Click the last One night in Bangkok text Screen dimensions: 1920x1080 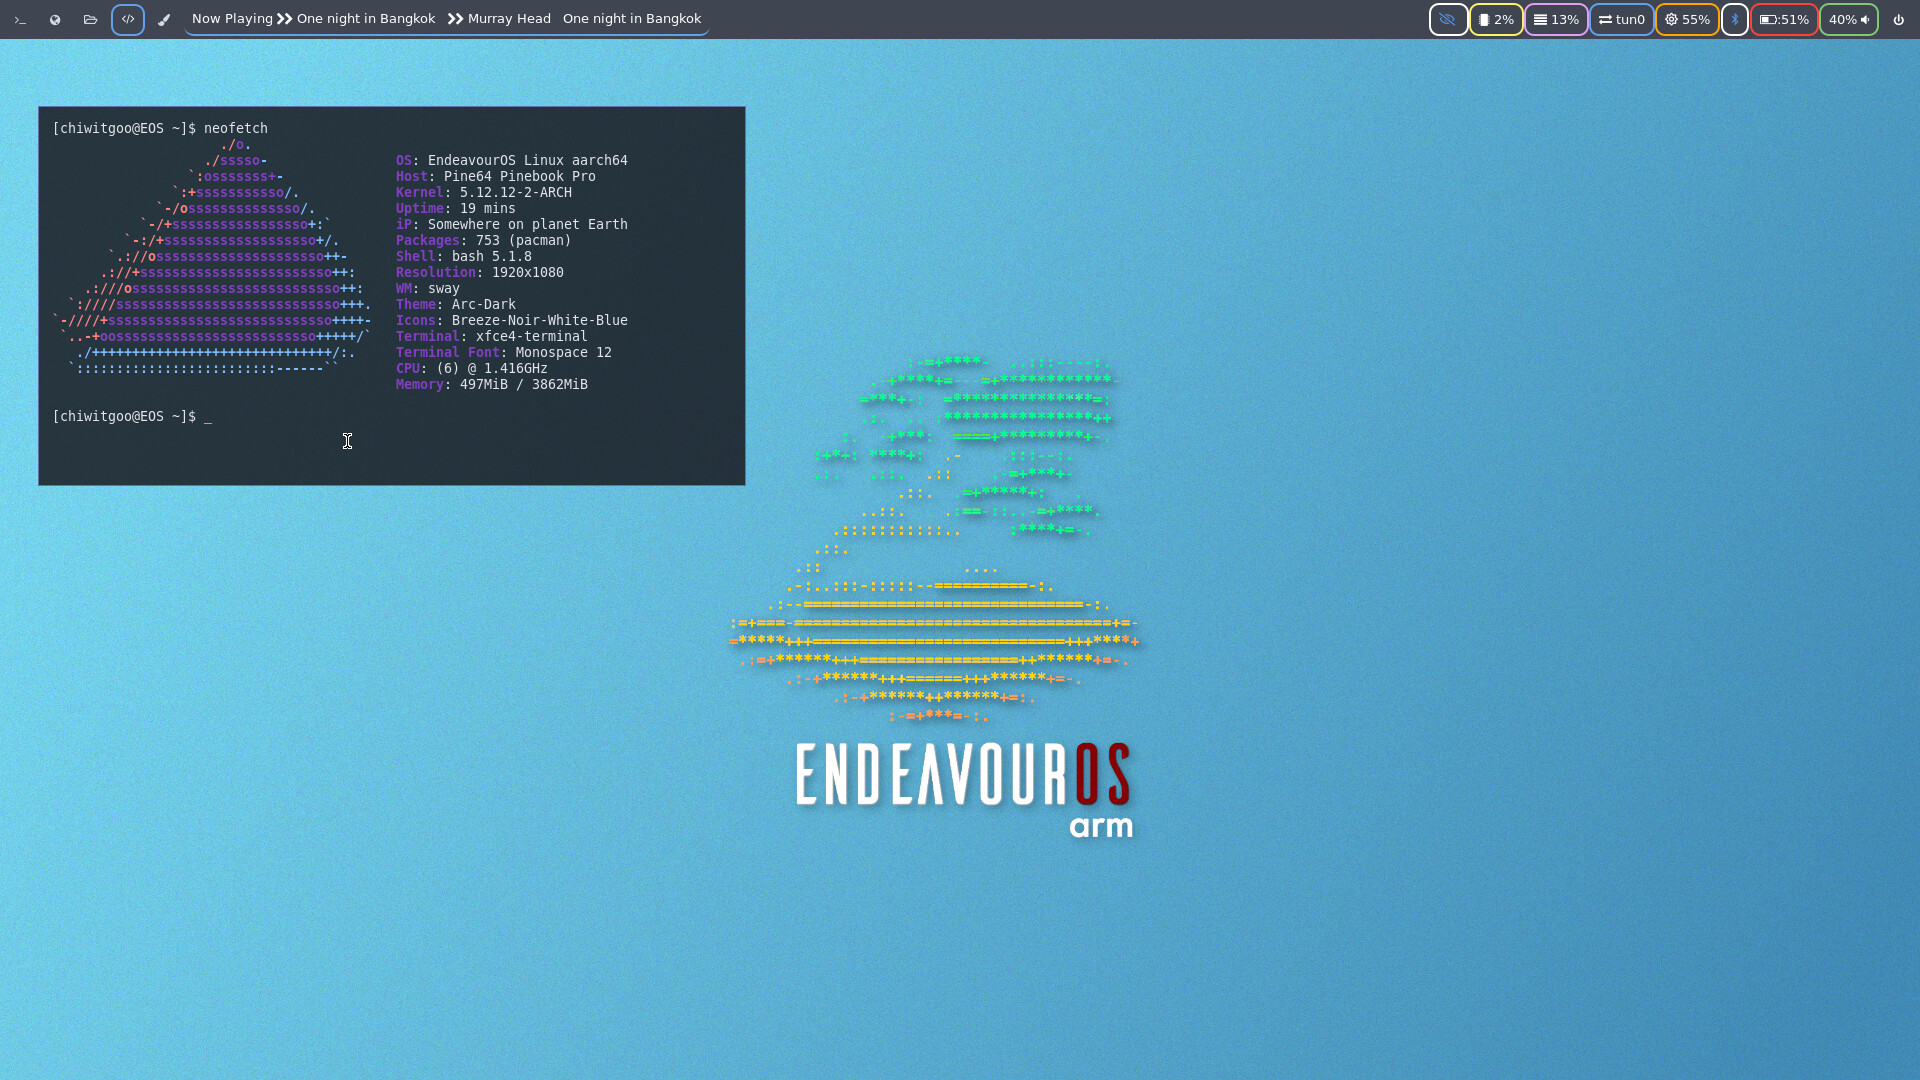(632, 19)
